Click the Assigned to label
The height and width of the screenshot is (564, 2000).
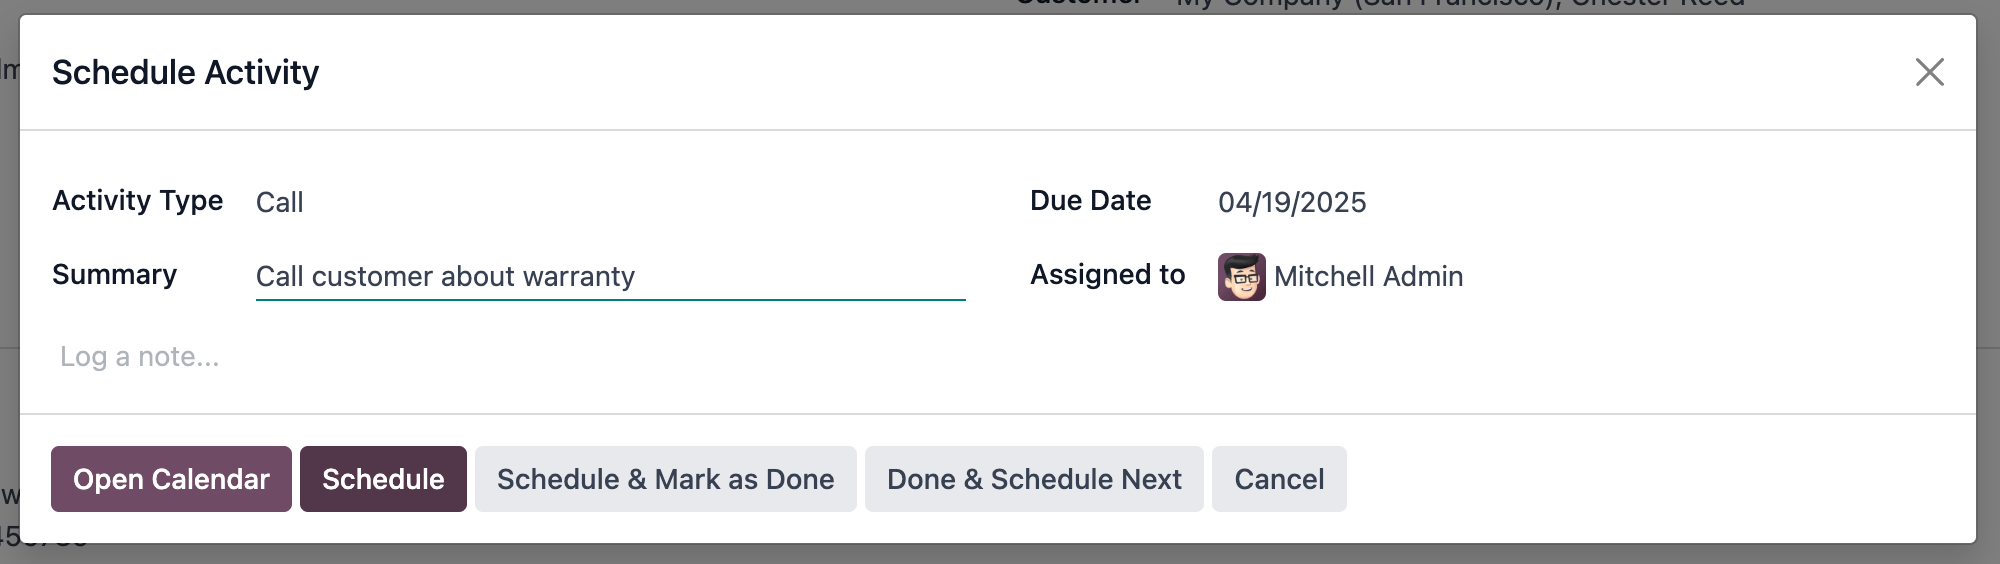(1107, 275)
